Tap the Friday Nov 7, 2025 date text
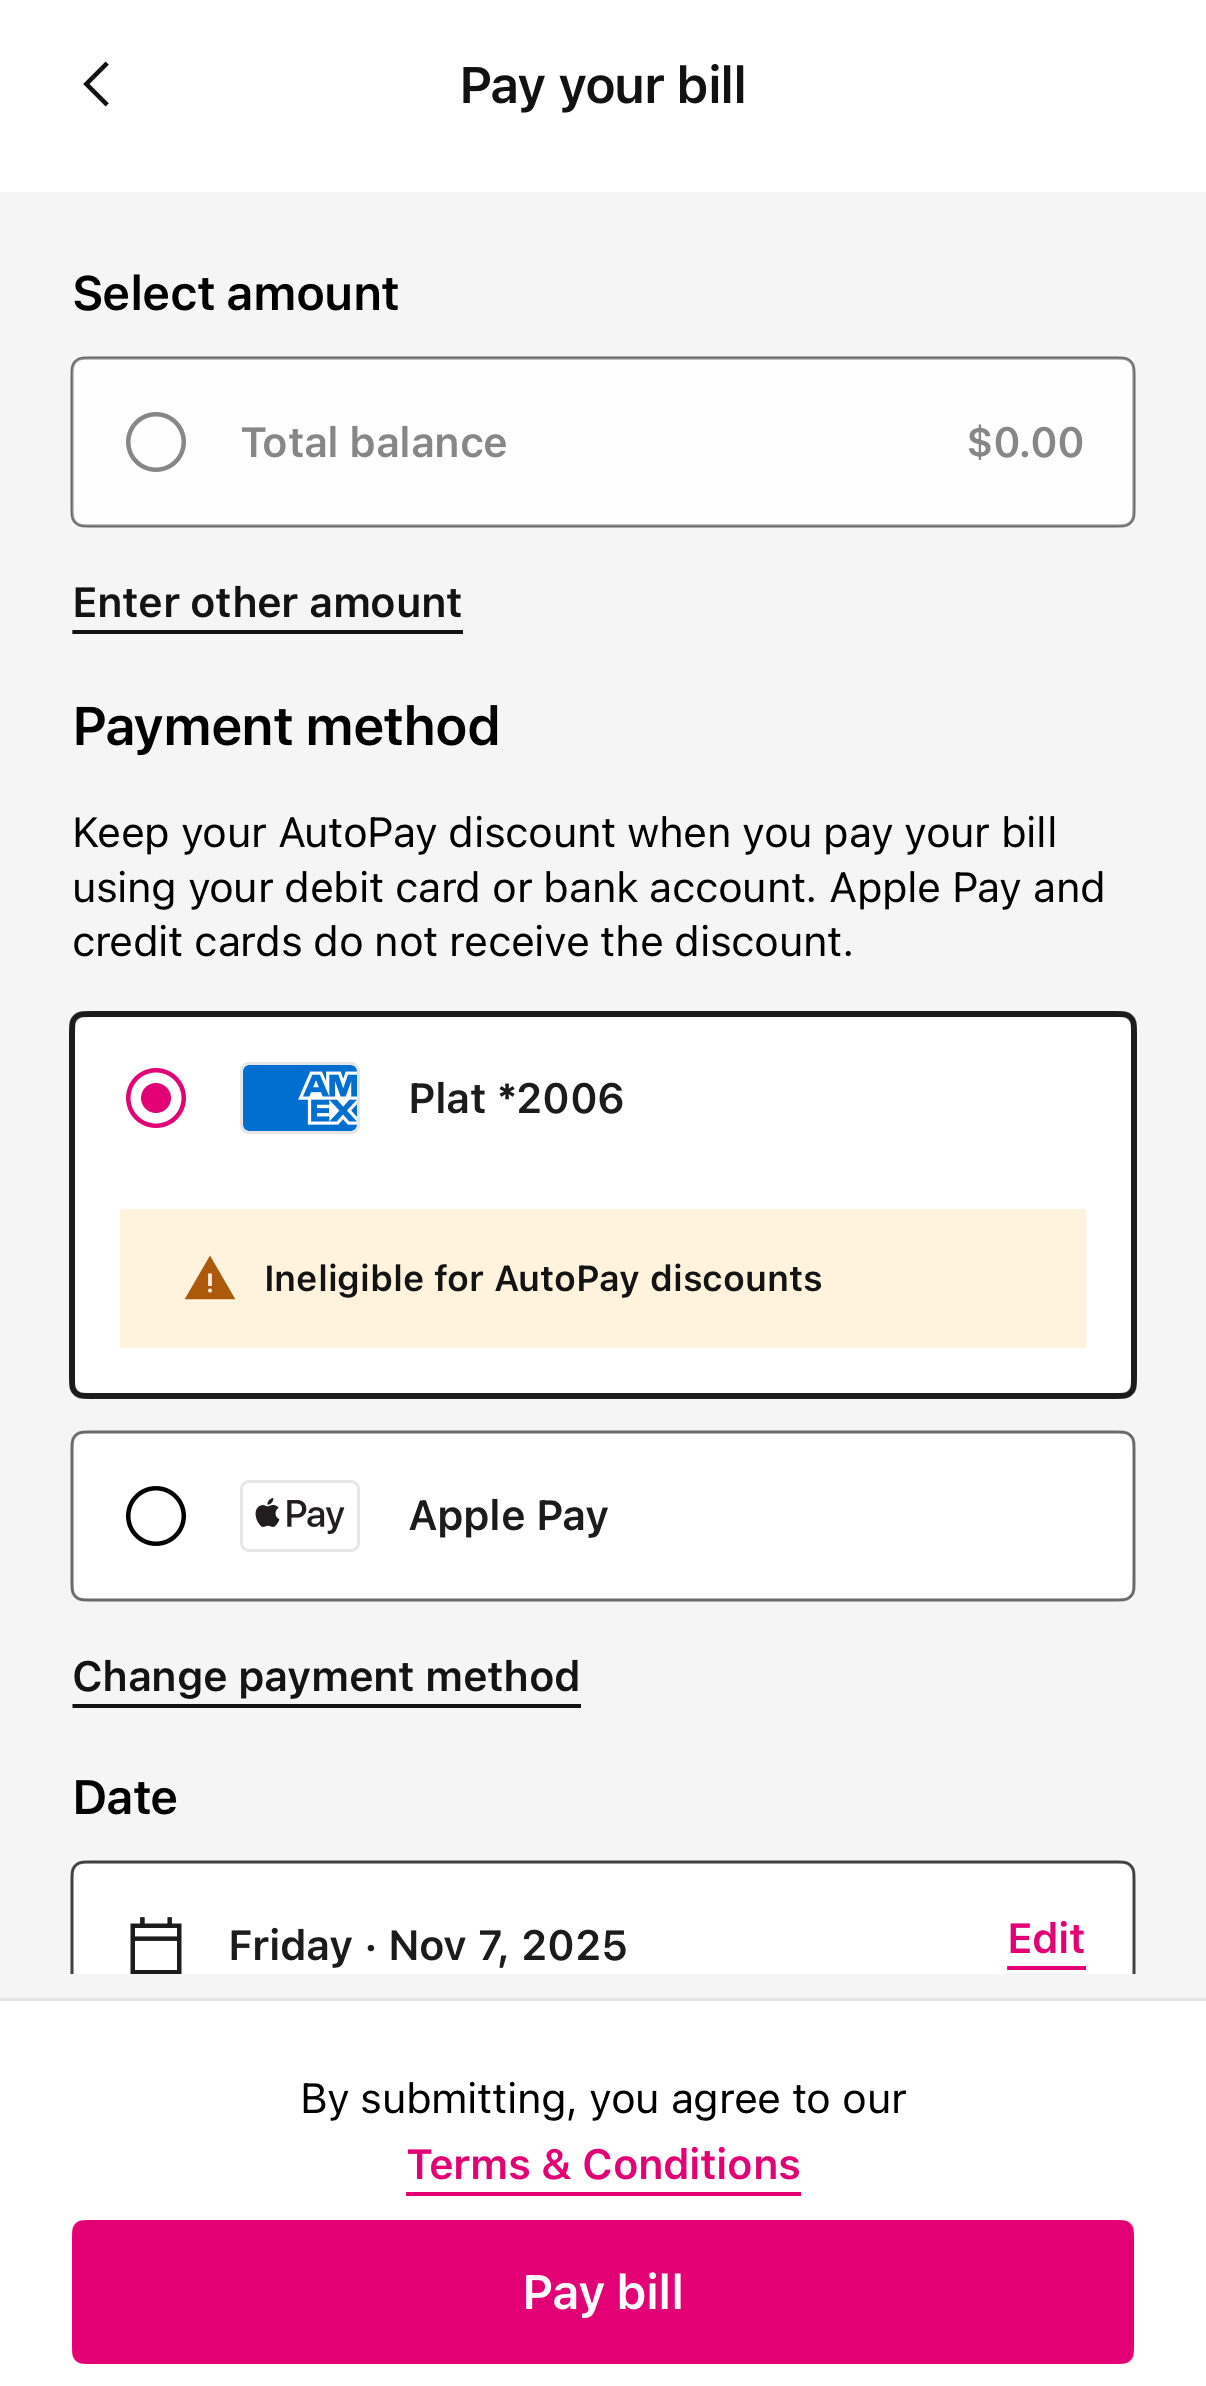The width and height of the screenshot is (1206, 2386). coord(427,1945)
